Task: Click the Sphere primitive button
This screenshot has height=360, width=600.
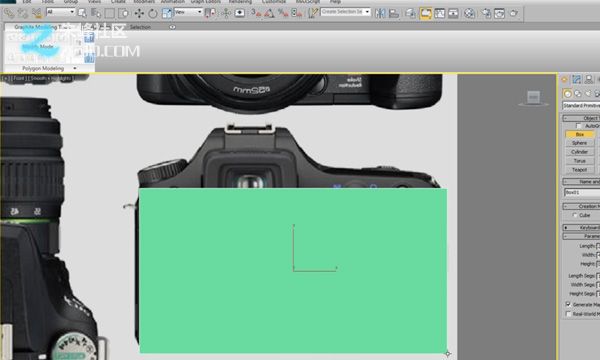Action: tap(580, 143)
